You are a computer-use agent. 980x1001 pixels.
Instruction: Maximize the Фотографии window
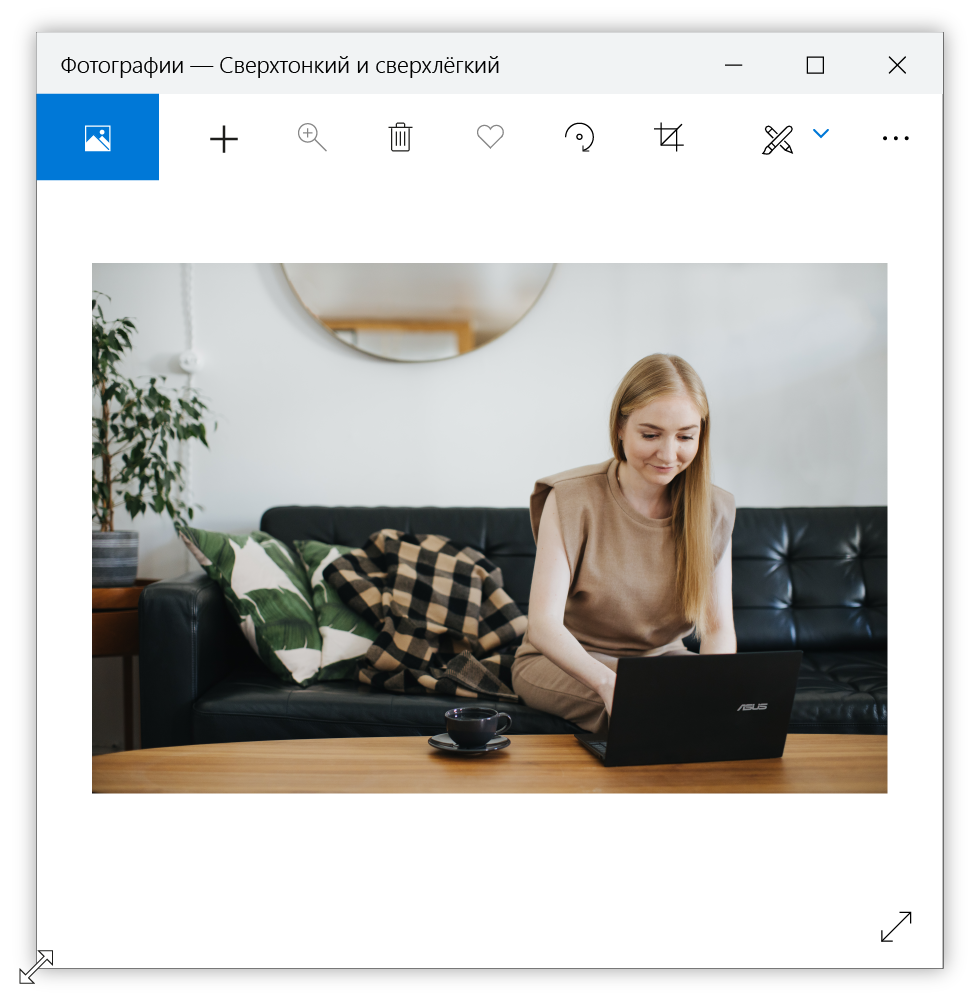815,65
